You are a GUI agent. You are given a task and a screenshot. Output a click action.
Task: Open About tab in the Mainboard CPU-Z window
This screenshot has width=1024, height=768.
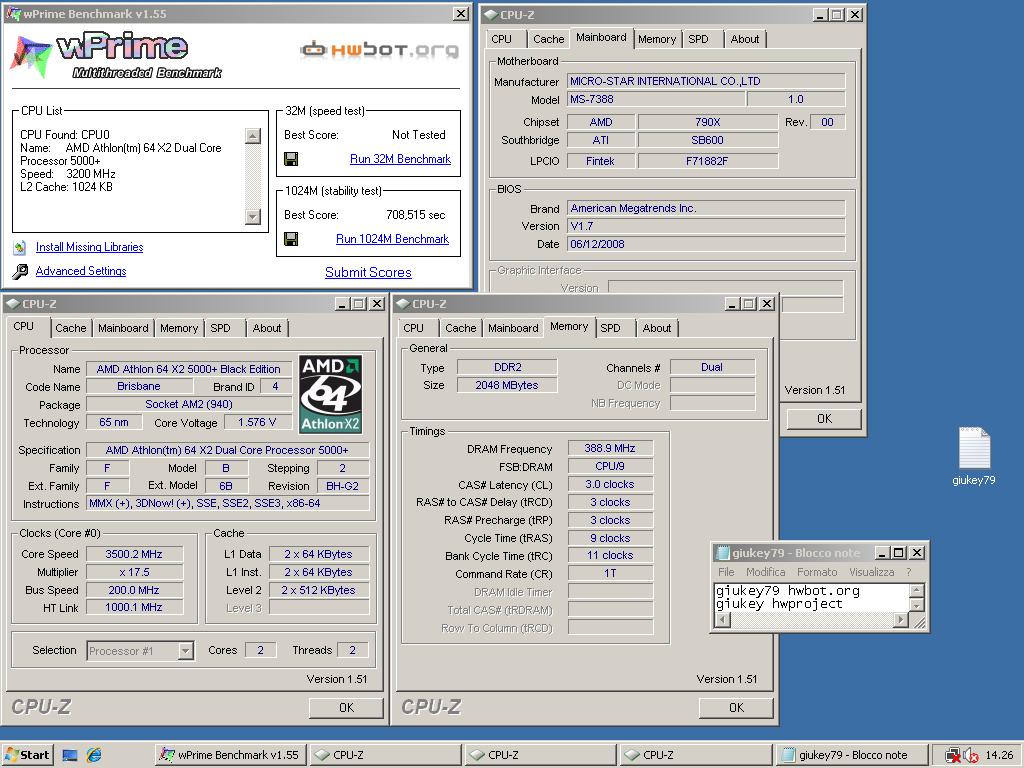[745, 39]
